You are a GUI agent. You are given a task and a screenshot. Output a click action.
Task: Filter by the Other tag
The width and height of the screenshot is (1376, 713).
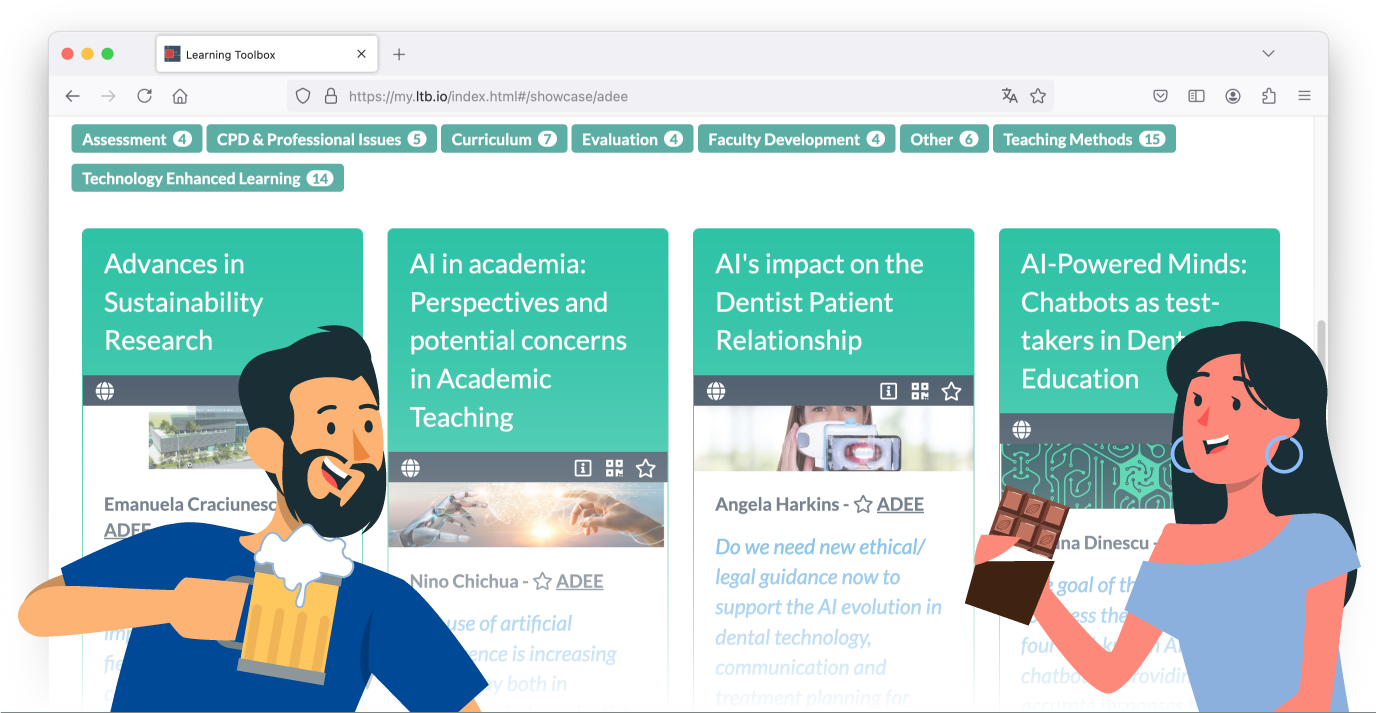click(x=944, y=139)
